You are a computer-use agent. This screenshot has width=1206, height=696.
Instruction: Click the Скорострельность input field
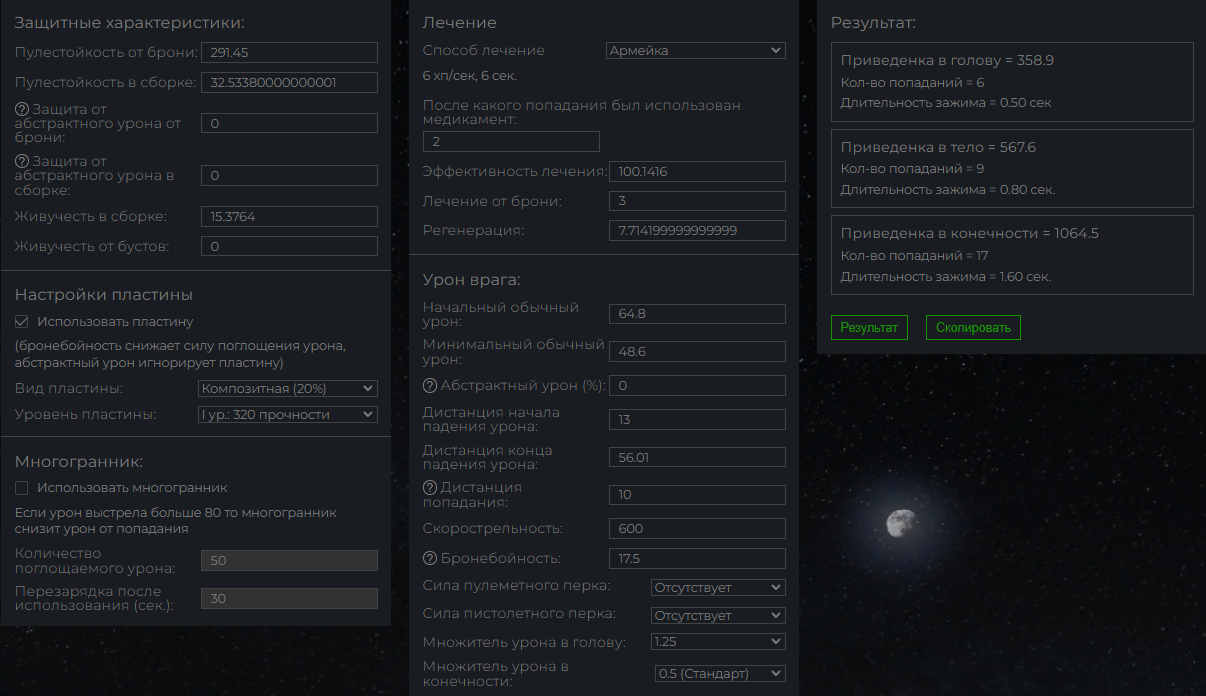(697, 529)
